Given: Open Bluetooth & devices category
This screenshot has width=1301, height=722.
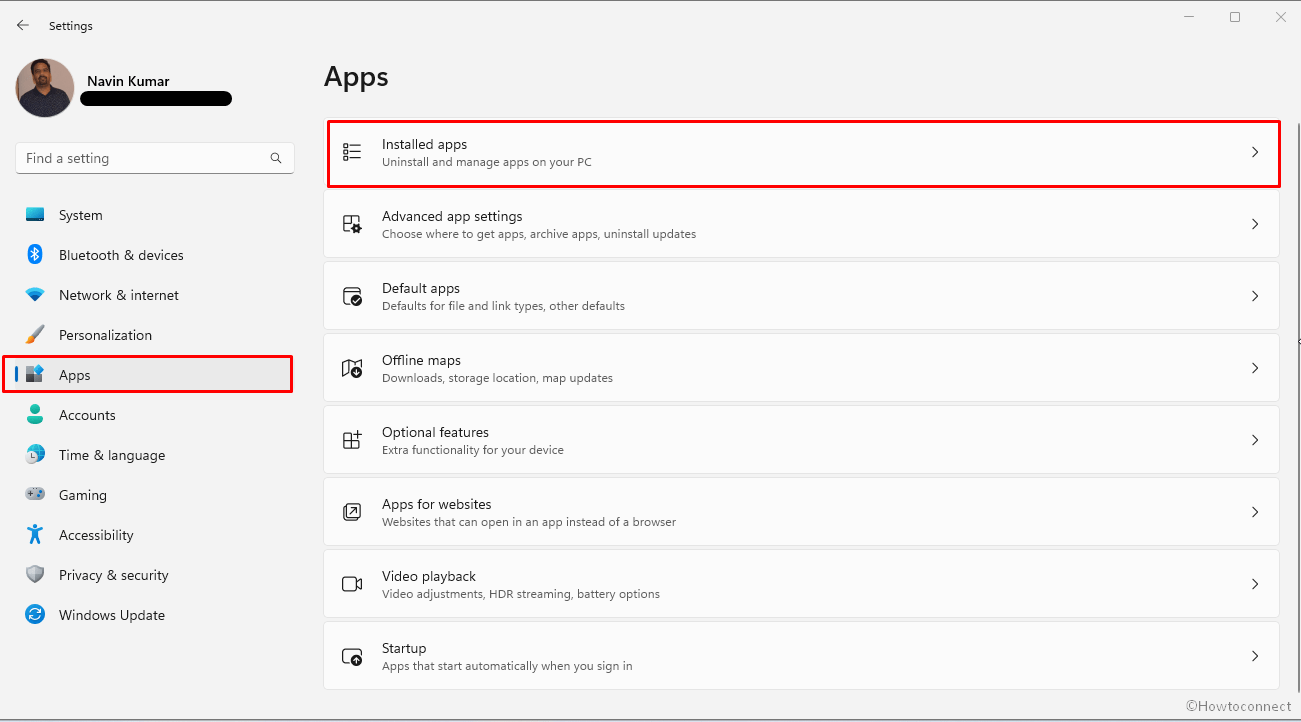Looking at the screenshot, I should pyautogui.click(x=155, y=255).
